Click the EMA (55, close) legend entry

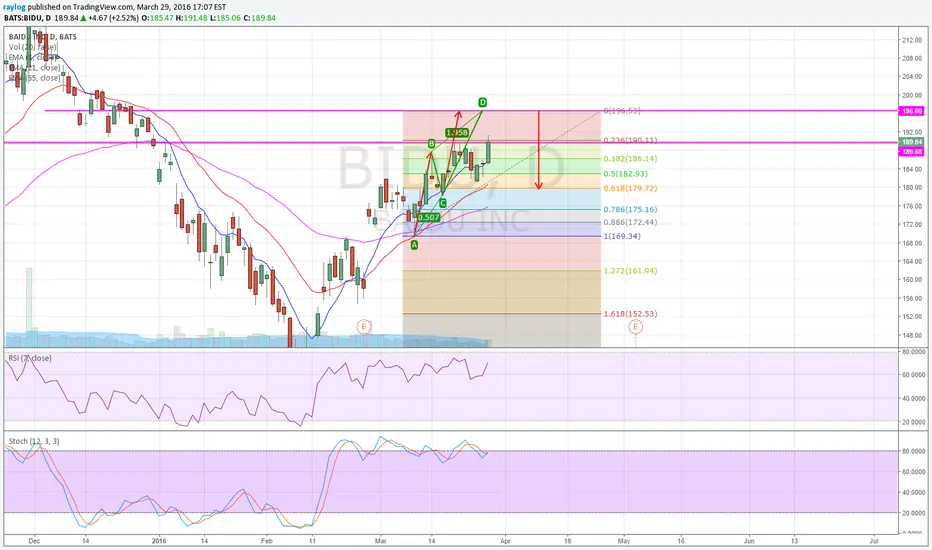click(34, 78)
